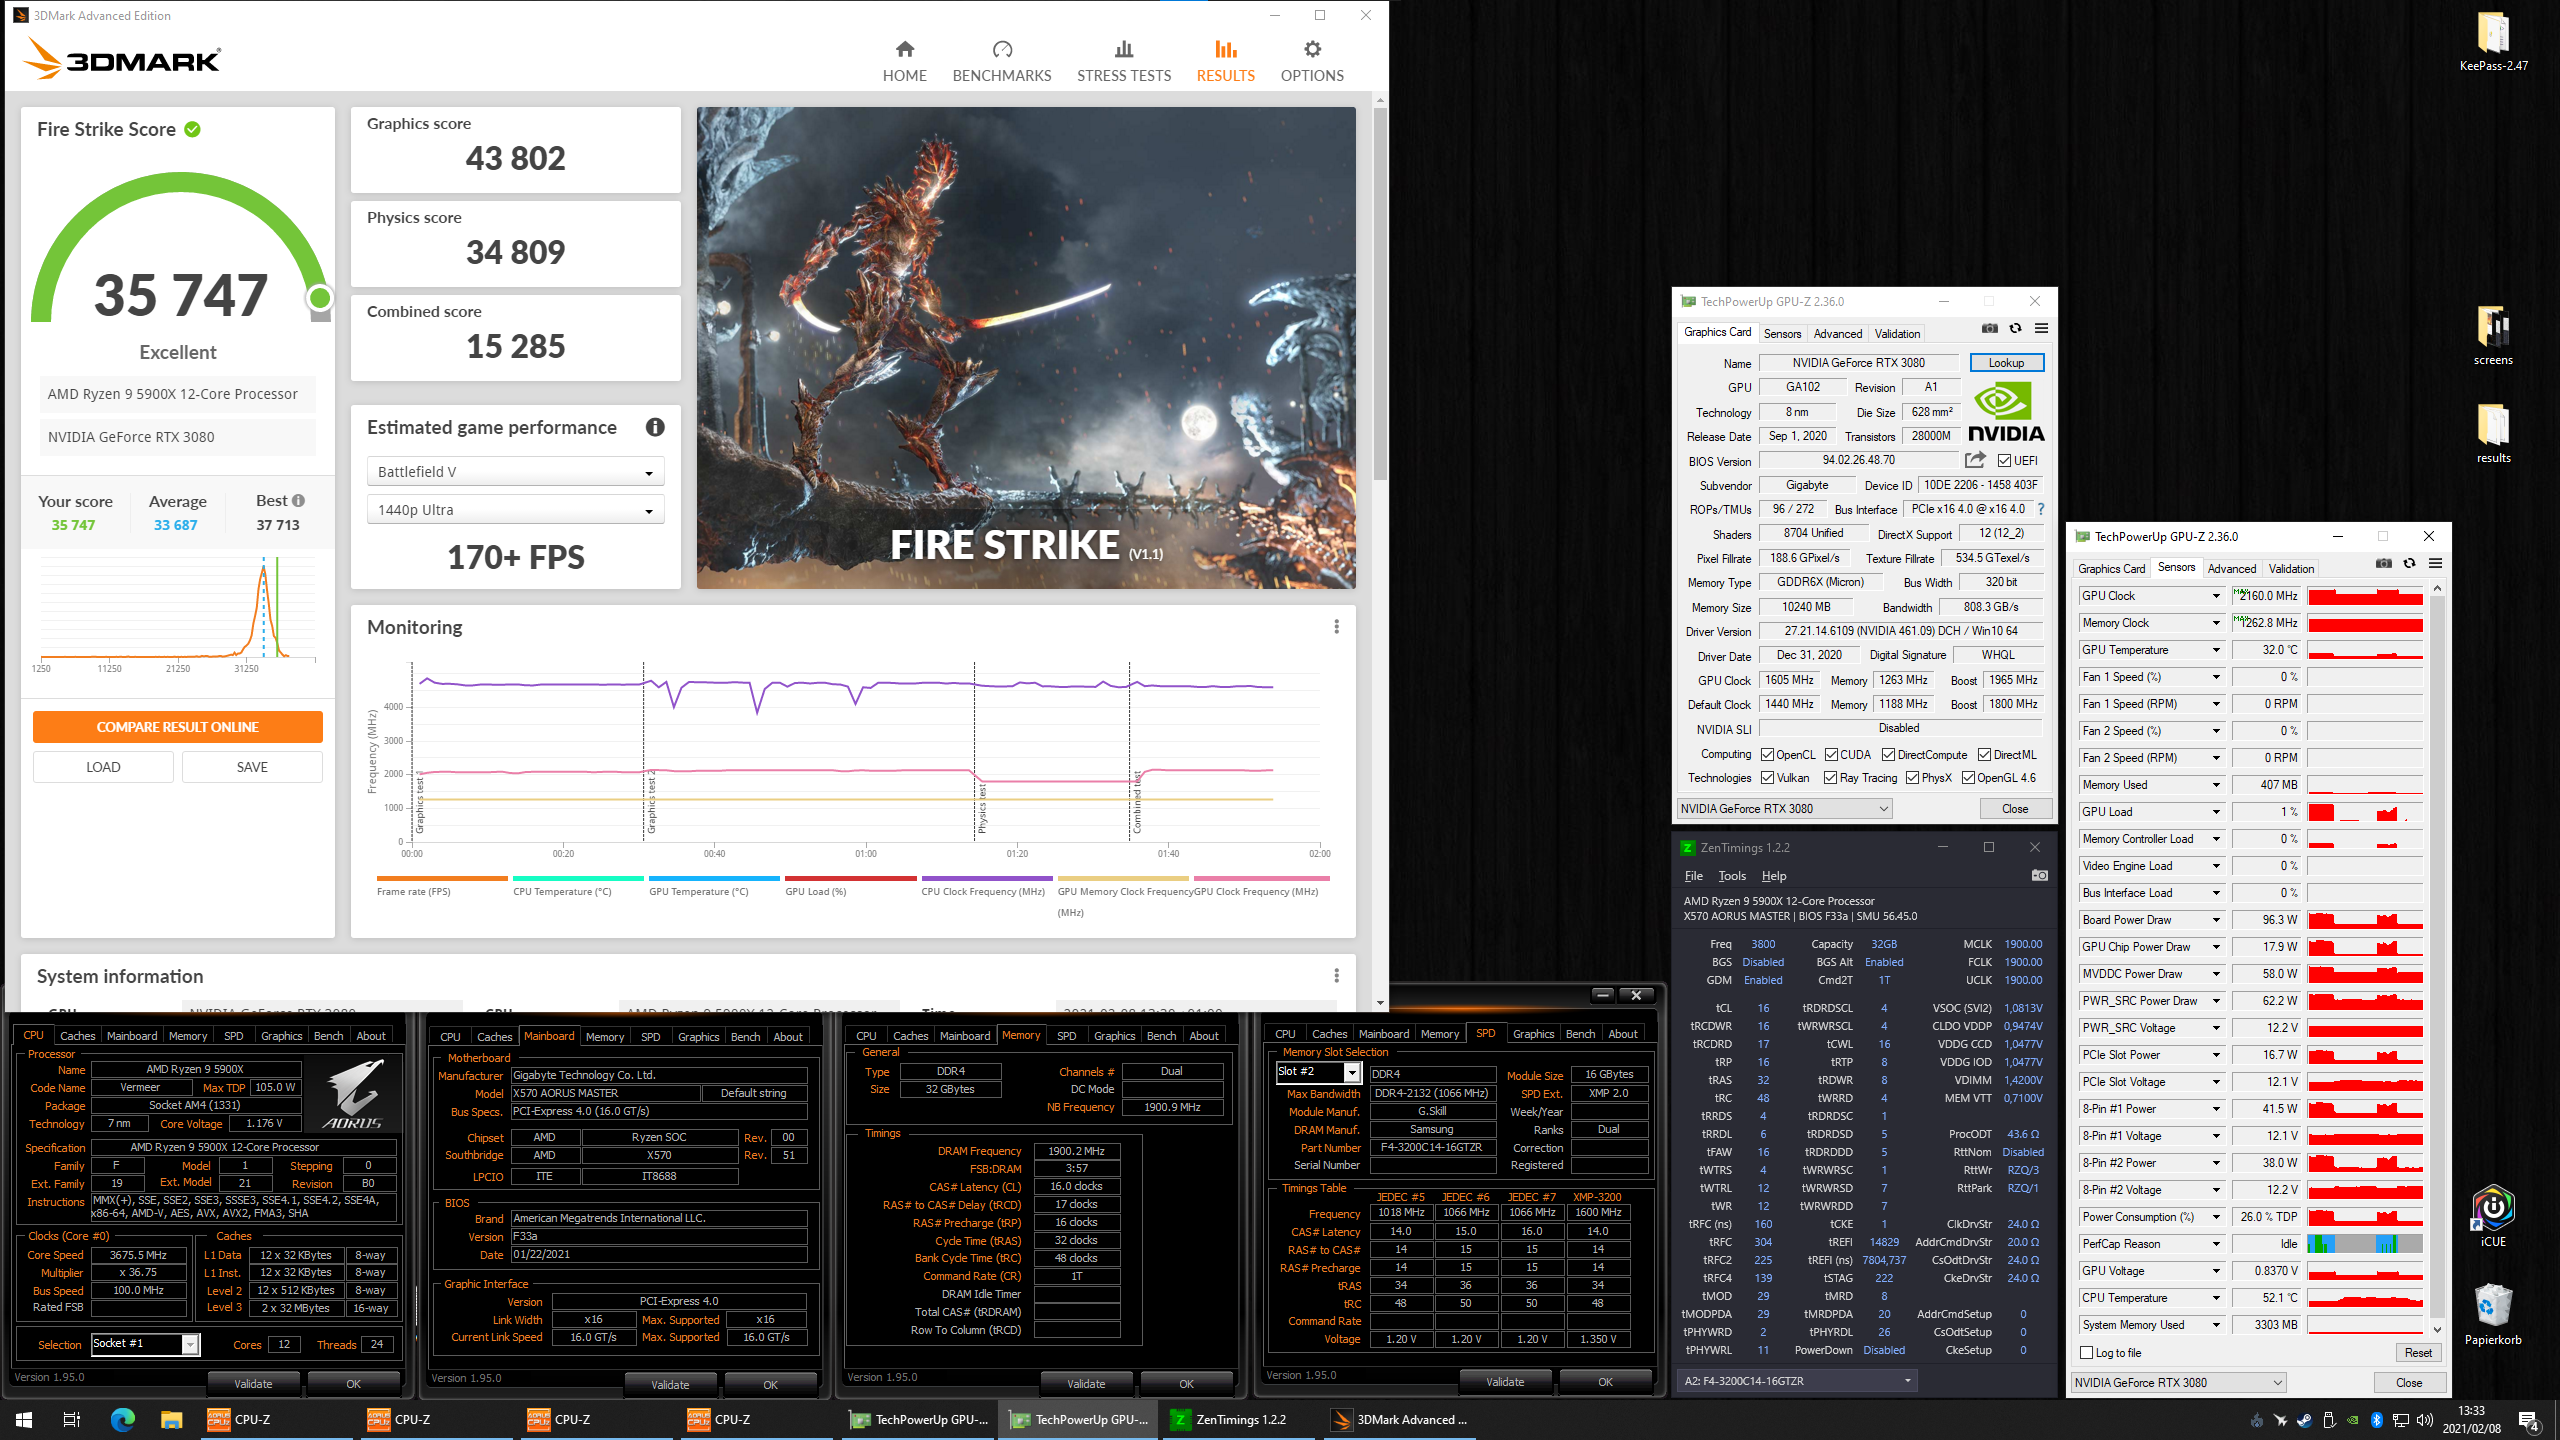Click the Fire Strike benchmark image thumbnail
Viewport: 2560px width, 1440px height.
pyautogui.click(x=1026, y=348)
